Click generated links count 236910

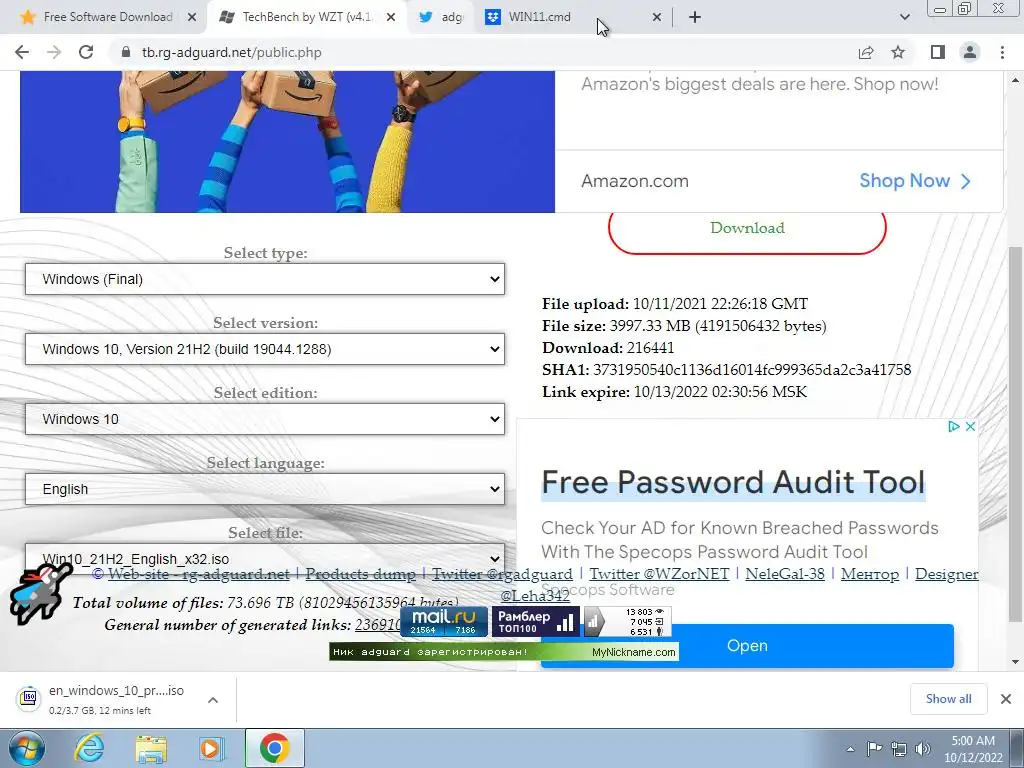click(377, 625)
